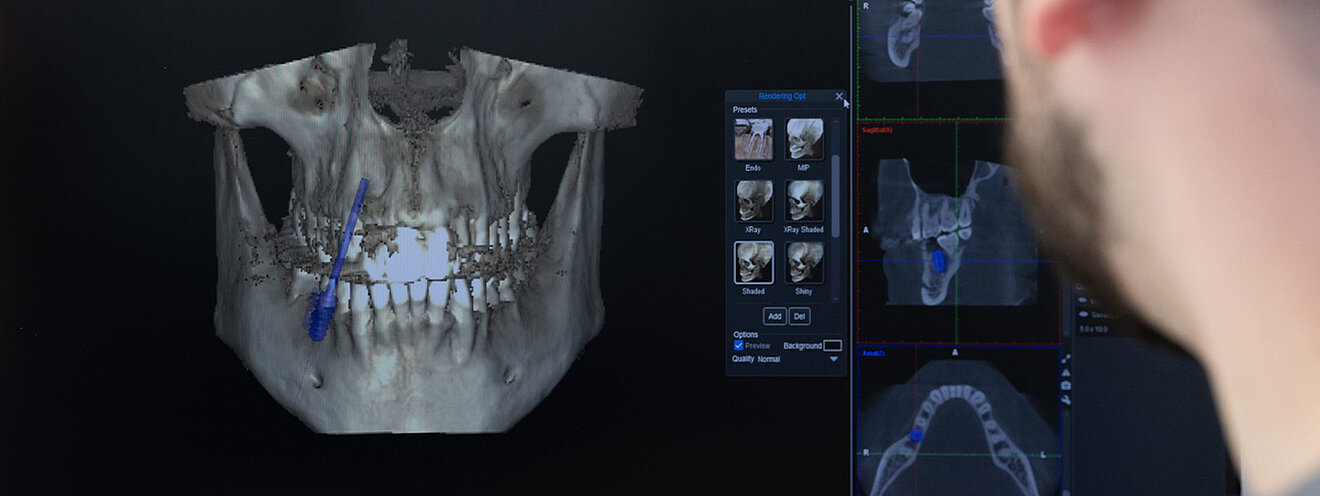Toggle the first eye visibility icon
Image resolution: width=1320 pixels, height=496 pixels.
tap(1083, 299)
